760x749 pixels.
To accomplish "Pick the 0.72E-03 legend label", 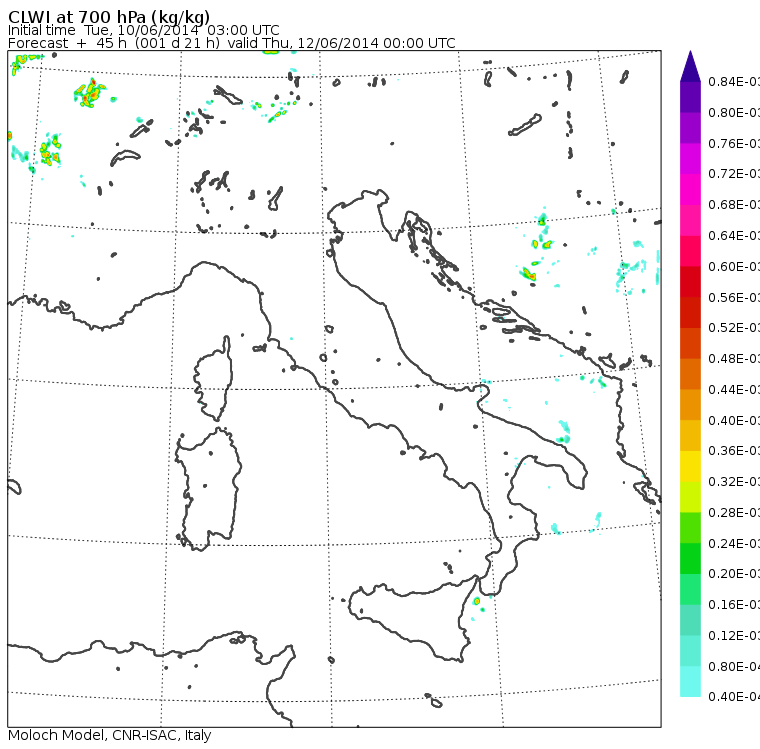I will 734,174.
